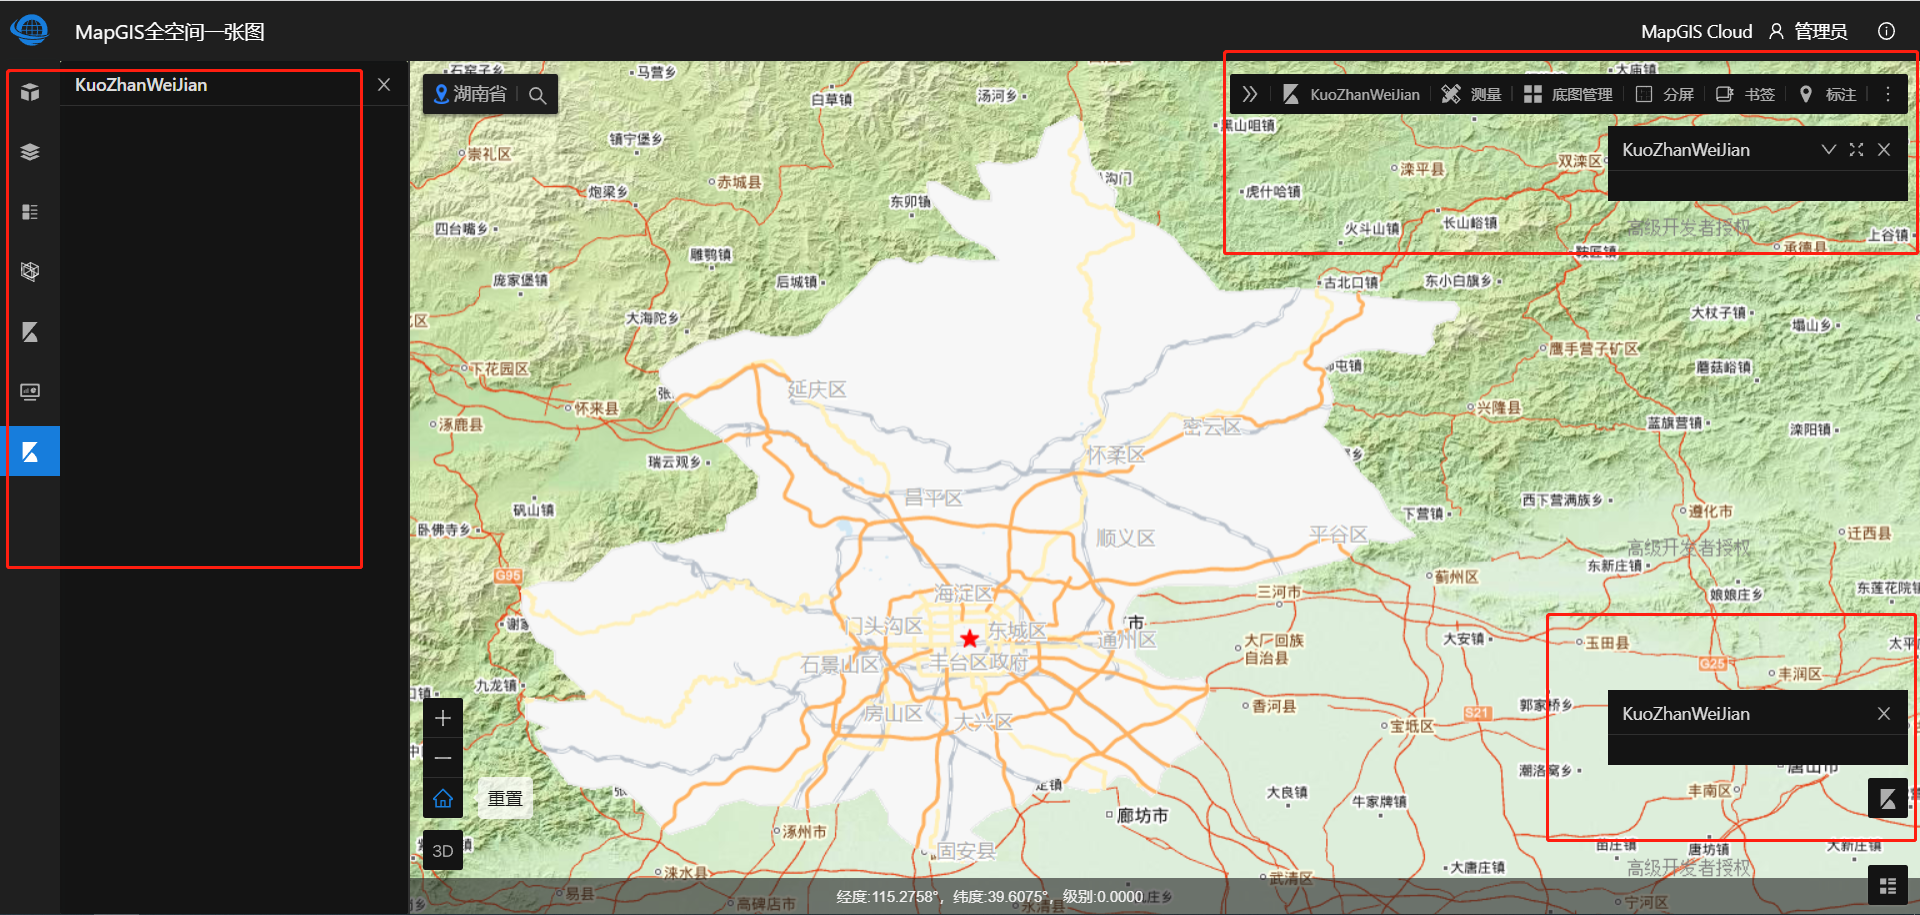Click the legend list icon in sidebar
Image resolution: width=1920 pixels, height=915 pixels.
[x=30, y=211]
